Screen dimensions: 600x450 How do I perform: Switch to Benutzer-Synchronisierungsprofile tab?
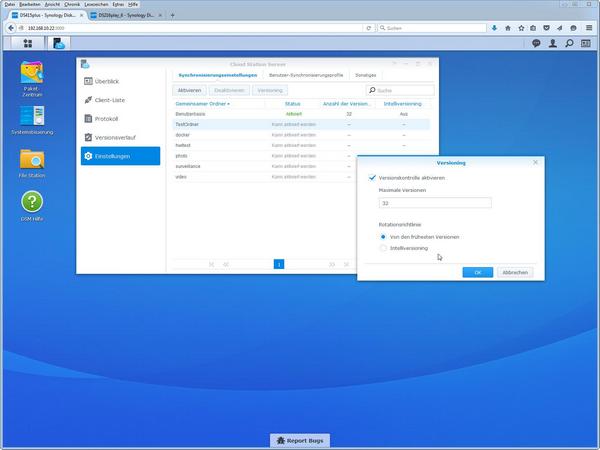[306, 75]
